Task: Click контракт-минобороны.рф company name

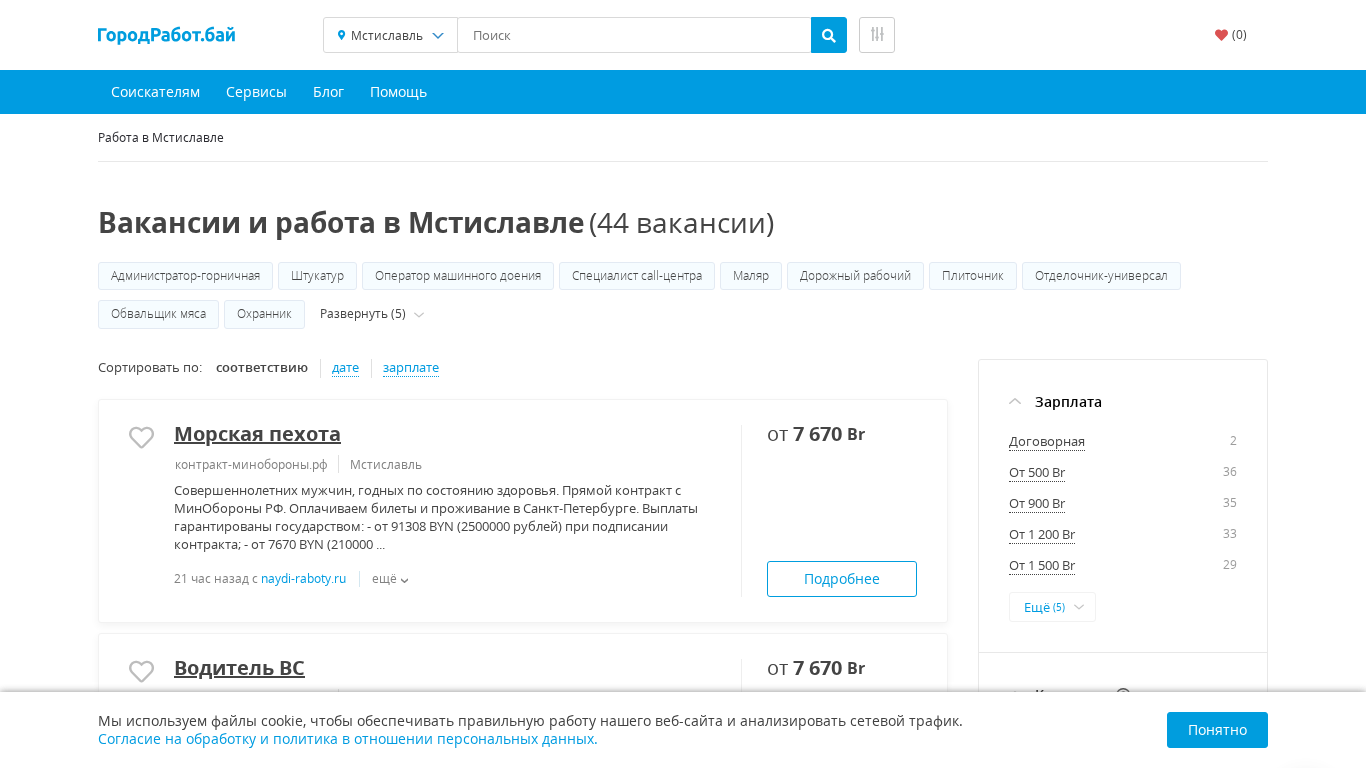Action: [x=251, y=465]
